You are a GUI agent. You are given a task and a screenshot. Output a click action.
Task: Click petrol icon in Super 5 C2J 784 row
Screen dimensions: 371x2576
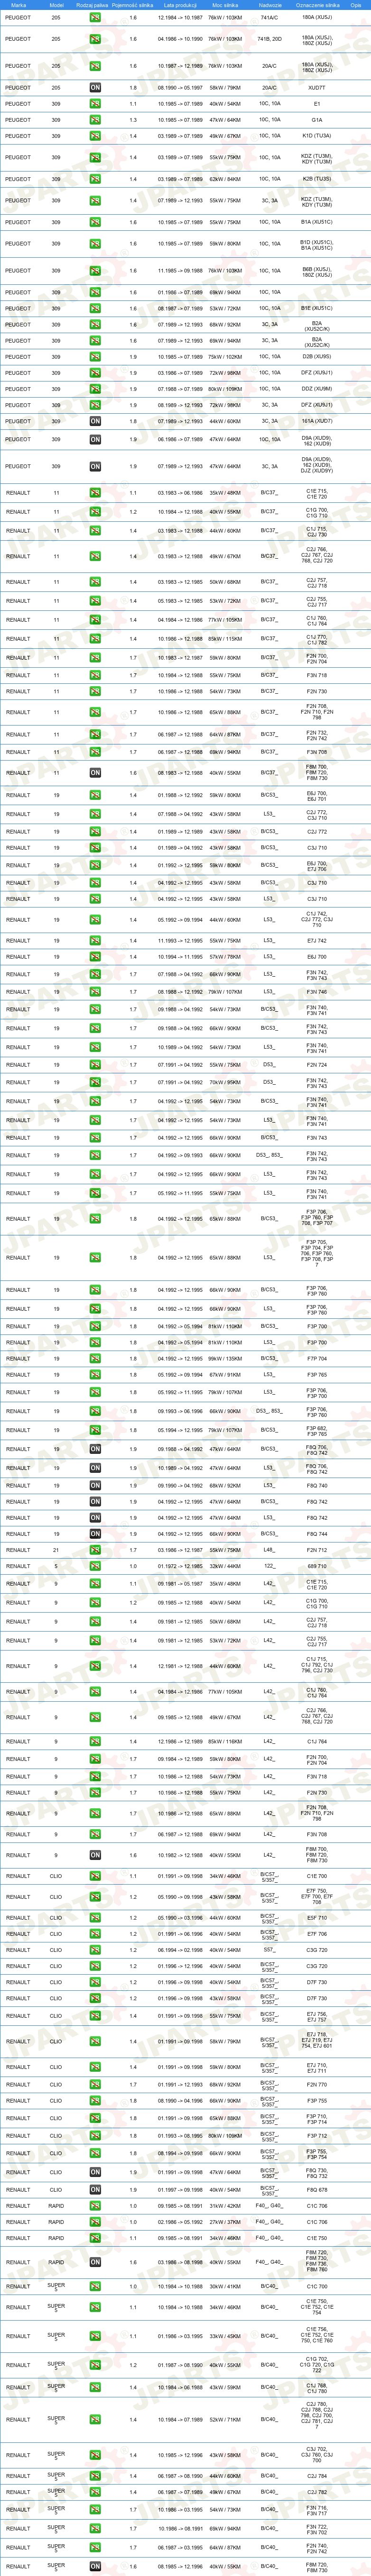coord(95,2476)
